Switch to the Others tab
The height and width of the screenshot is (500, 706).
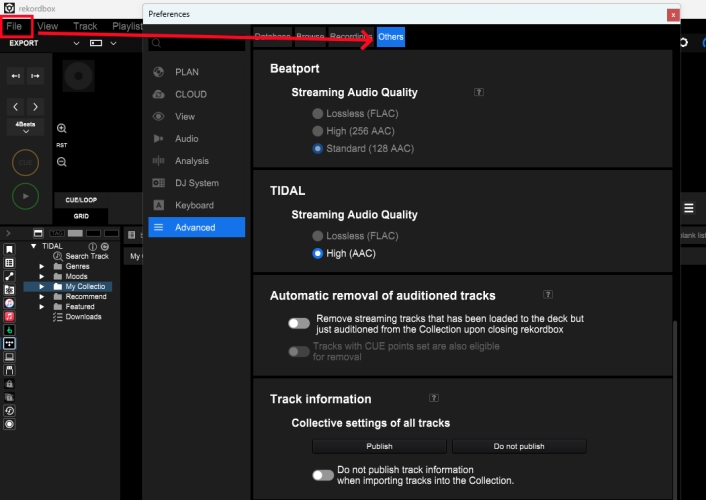pyautogui.click(x=390, y=37)
